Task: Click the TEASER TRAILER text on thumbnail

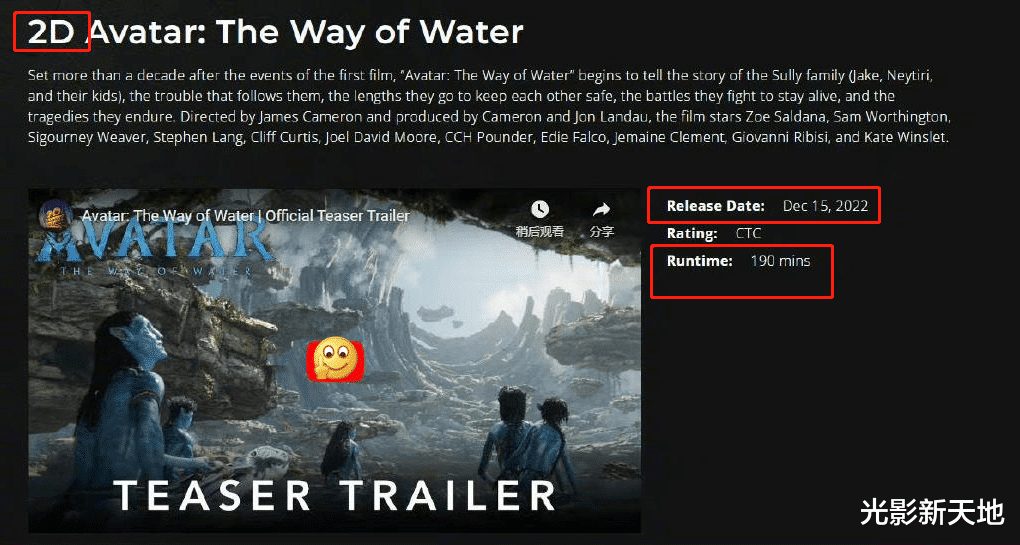Action: [336, 496]
